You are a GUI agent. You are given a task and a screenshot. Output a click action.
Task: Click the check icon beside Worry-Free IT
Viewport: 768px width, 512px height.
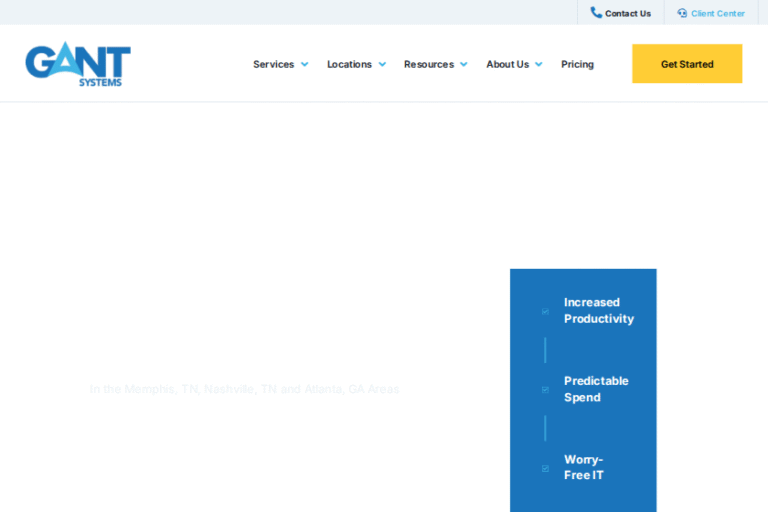click(545, 468)
